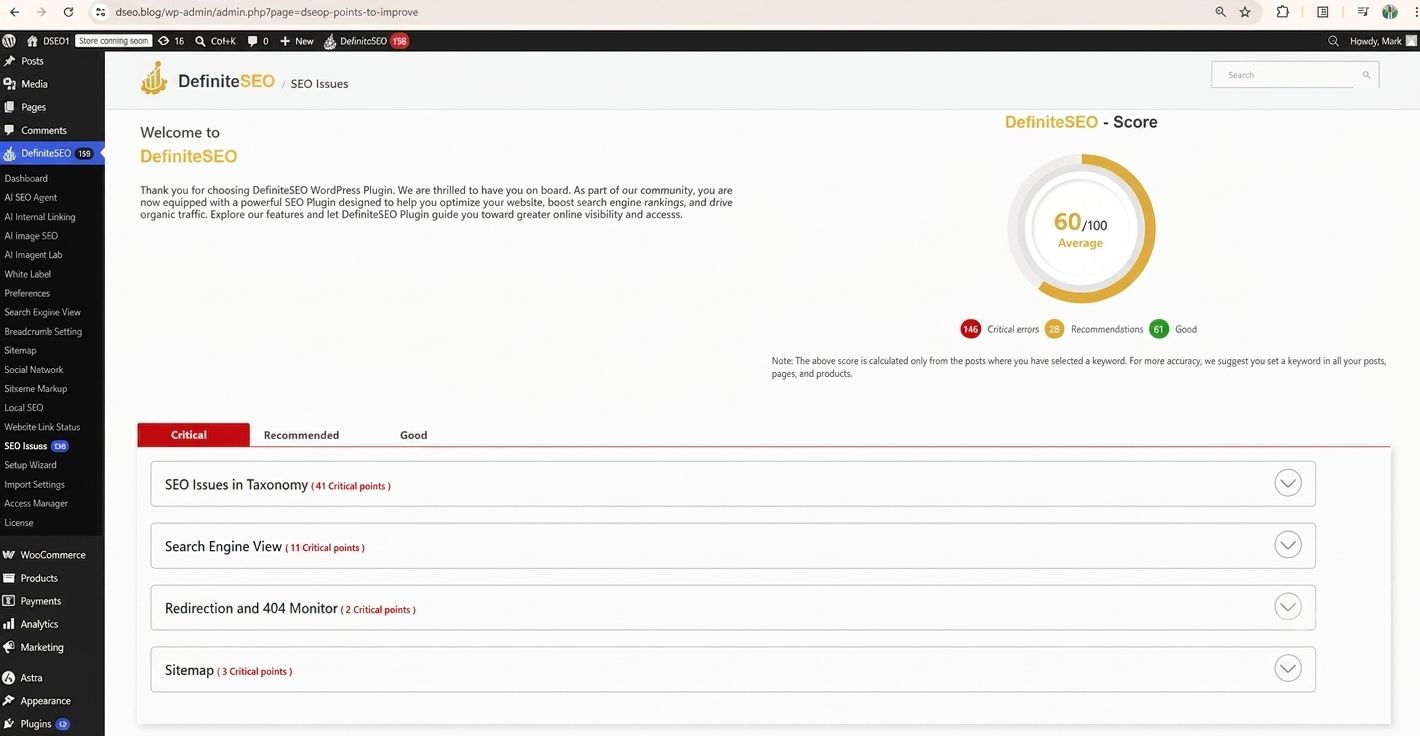Open the comments bubble in admin bar
Image resolution: width=1420 pixels, height=736 pixels.
click(x=258, y=41)
